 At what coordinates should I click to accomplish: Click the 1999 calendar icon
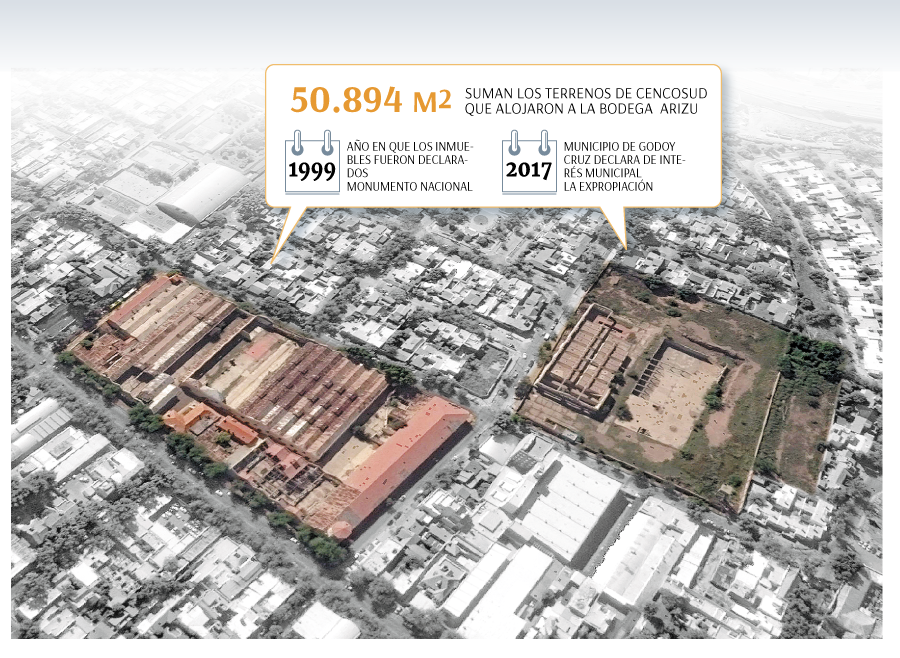312,162
